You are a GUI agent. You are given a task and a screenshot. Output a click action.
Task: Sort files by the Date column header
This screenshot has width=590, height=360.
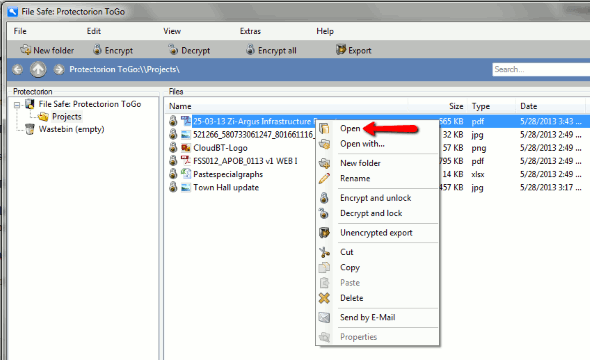(x=528, y=106)
